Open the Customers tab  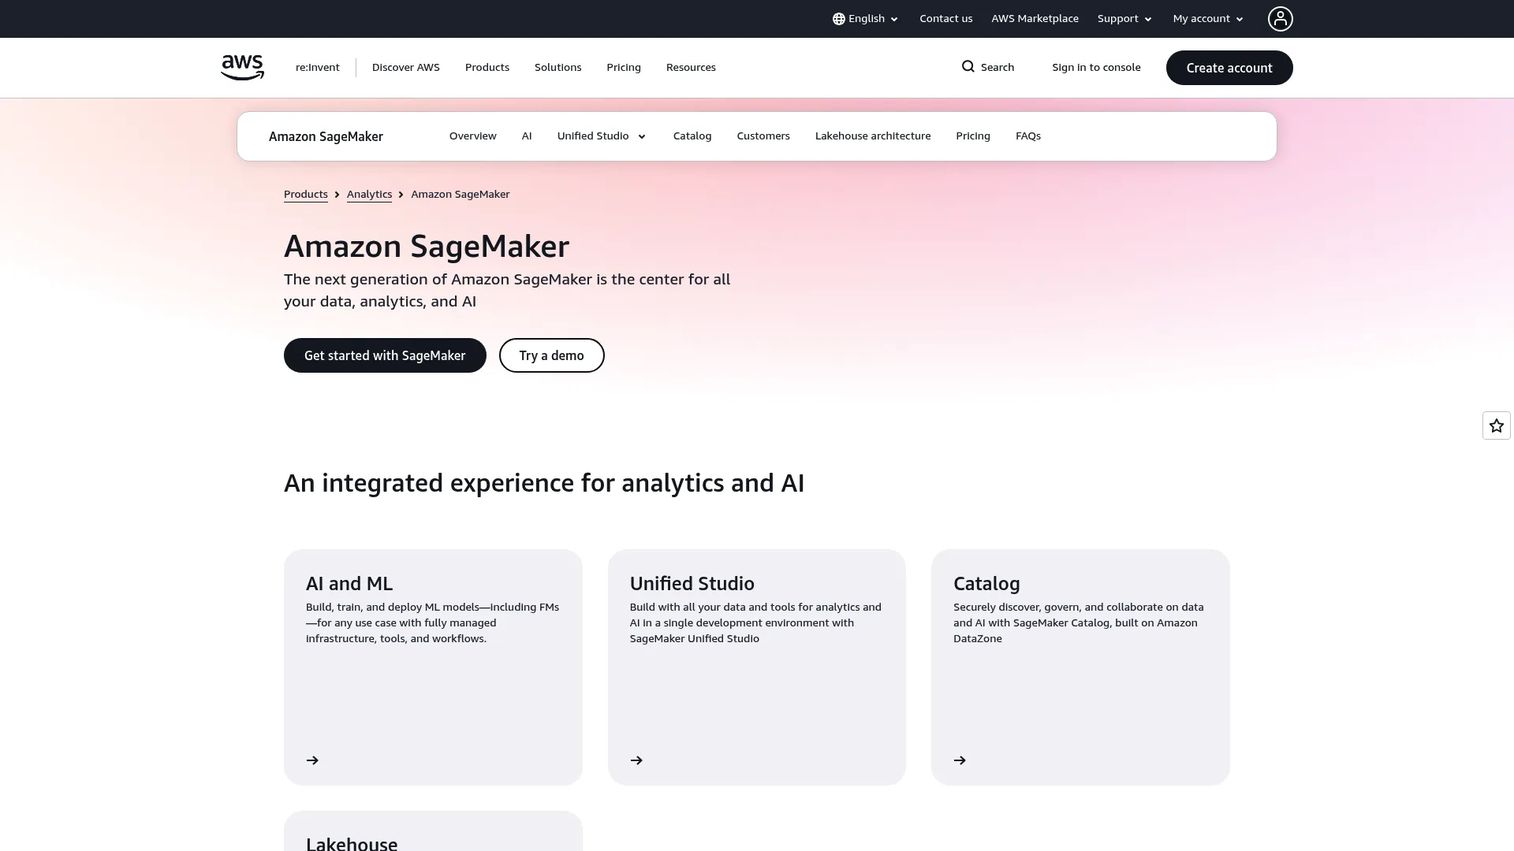763,136
